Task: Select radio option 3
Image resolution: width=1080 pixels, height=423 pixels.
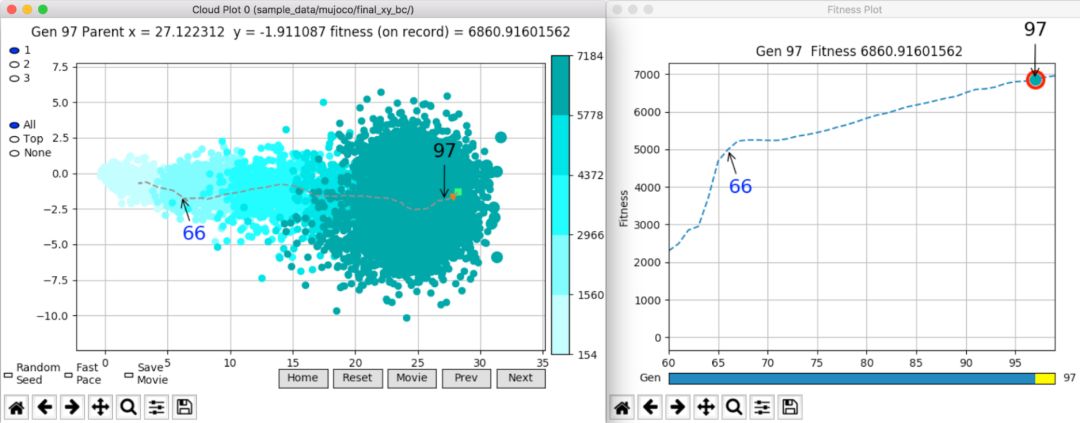Action: coord(14,78)
